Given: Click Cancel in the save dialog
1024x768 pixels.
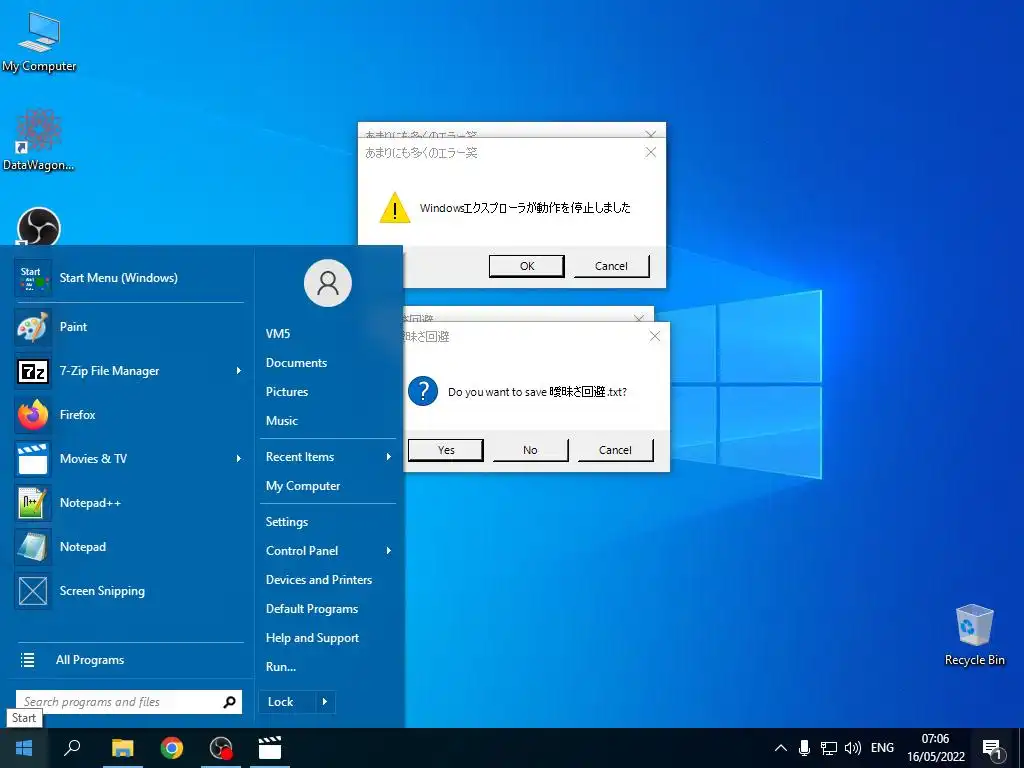Looking at the screenshot, I should 615,450.
